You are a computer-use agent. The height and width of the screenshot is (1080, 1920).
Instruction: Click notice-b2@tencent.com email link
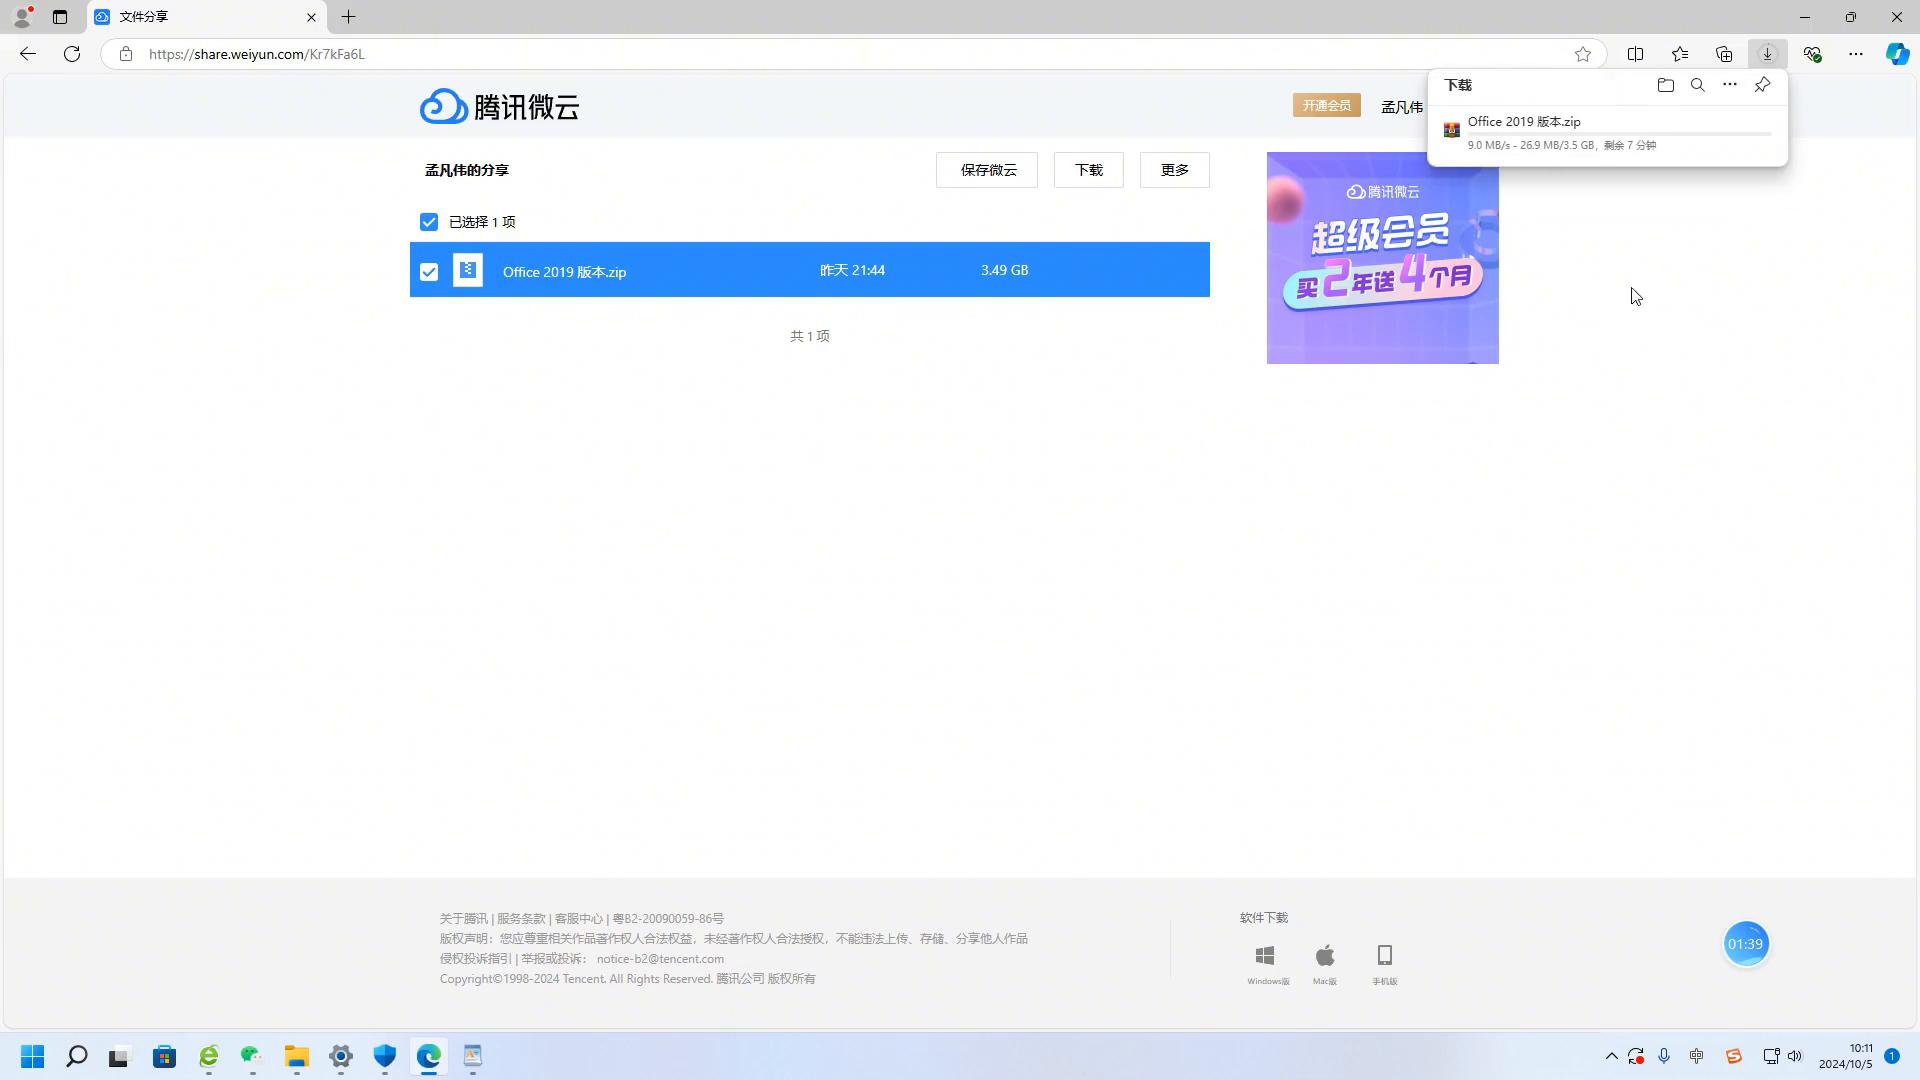tap(660, 958)
